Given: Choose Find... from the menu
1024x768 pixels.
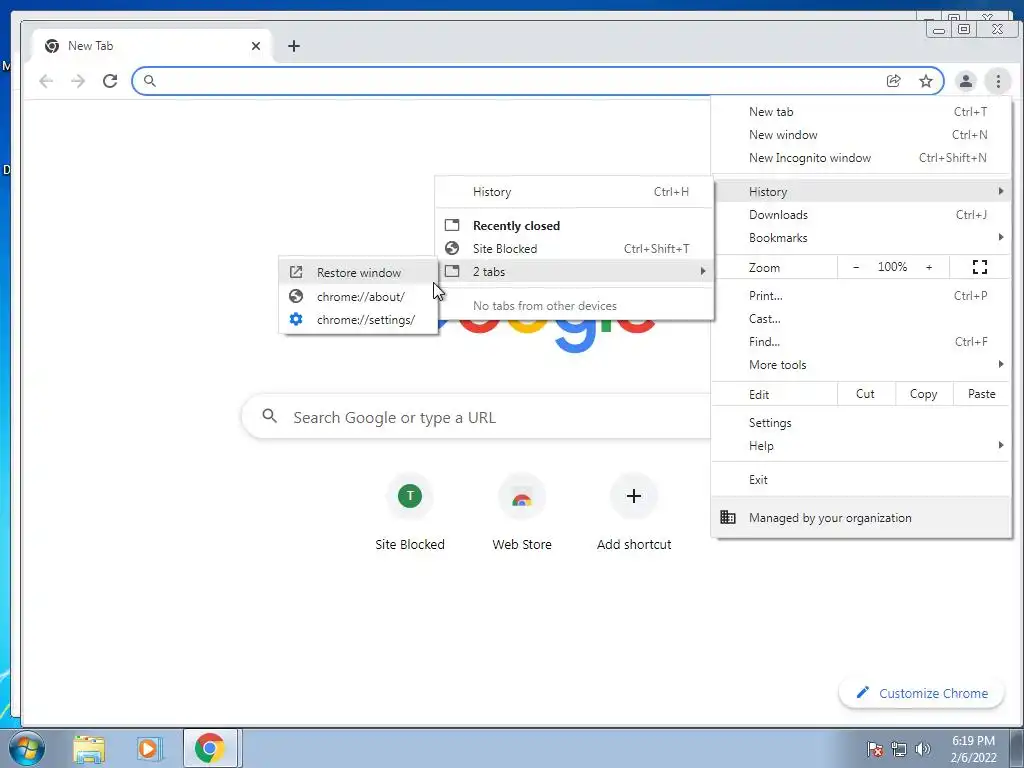Looking at the screenshot, I should (x=861, y=342).
